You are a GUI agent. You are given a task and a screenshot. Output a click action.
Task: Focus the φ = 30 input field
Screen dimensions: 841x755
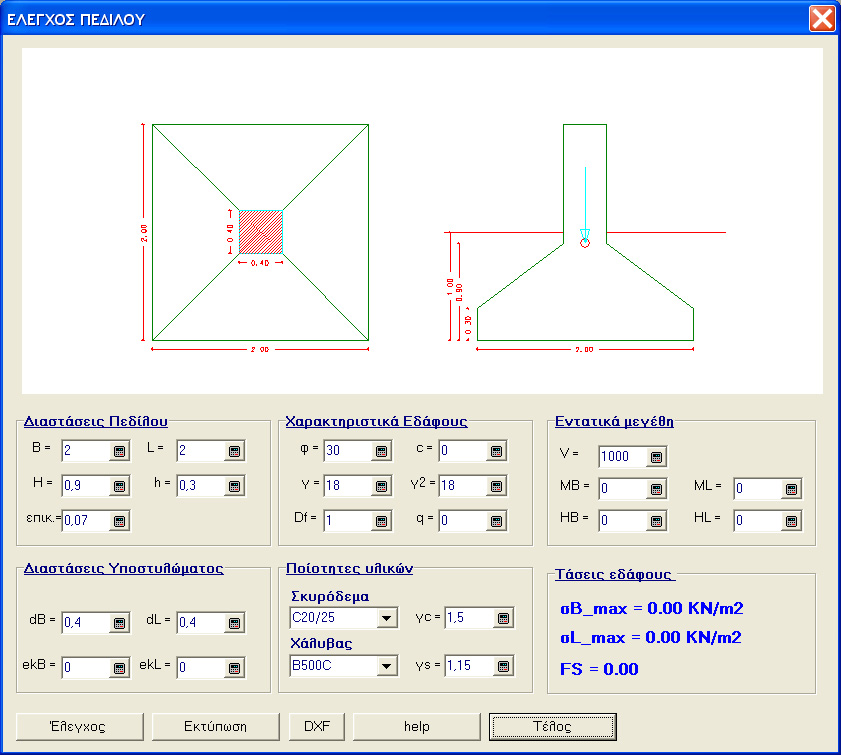coord(348,451)
